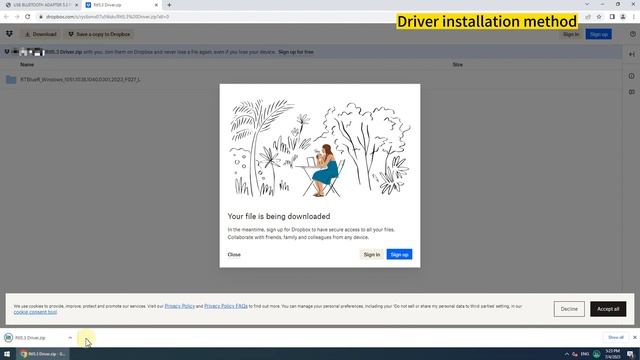The image size is (640, 360).
Task: Collapse the right sidebar with the arrow icon
Action: click(631, 54)
